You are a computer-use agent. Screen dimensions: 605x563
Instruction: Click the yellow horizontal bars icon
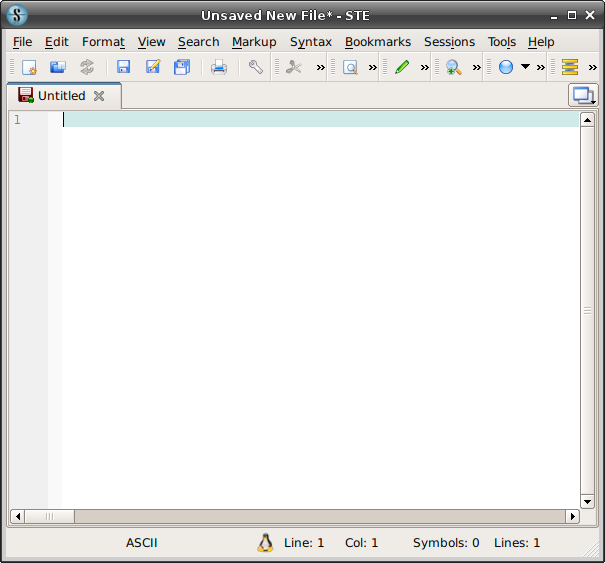[x=570, y=67]
